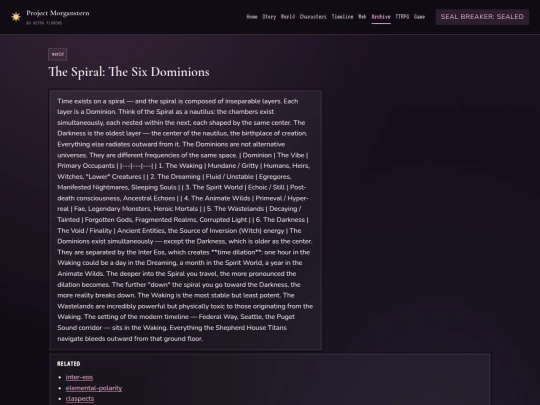Click the Seal Breaker: Sealed button
Screen dimensions: 540x405
[482, 17]
